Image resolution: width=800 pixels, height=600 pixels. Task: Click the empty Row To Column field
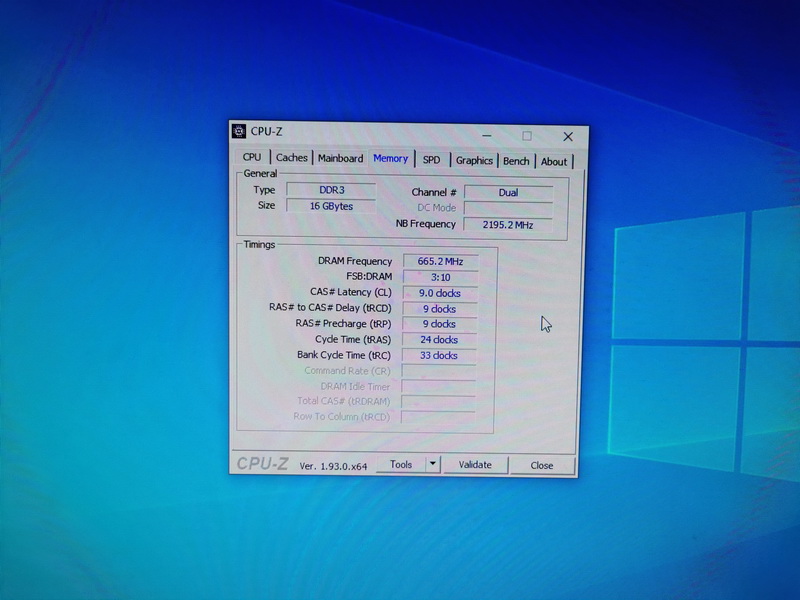(438, 417)
